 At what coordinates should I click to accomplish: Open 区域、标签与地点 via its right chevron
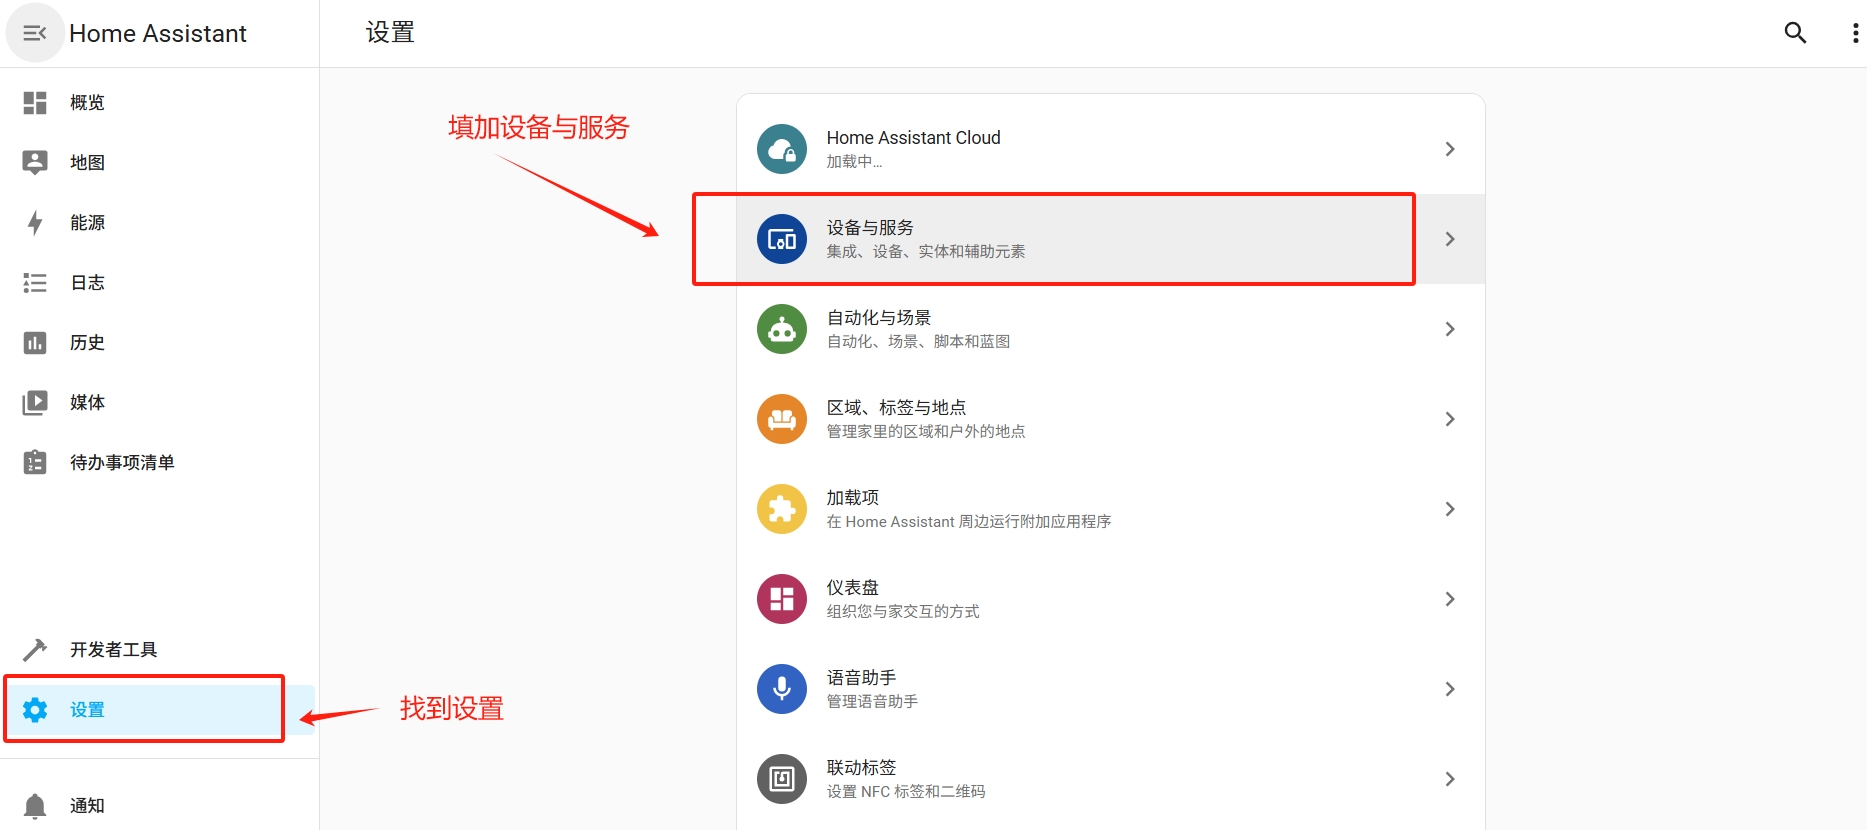click(1450, 419)
